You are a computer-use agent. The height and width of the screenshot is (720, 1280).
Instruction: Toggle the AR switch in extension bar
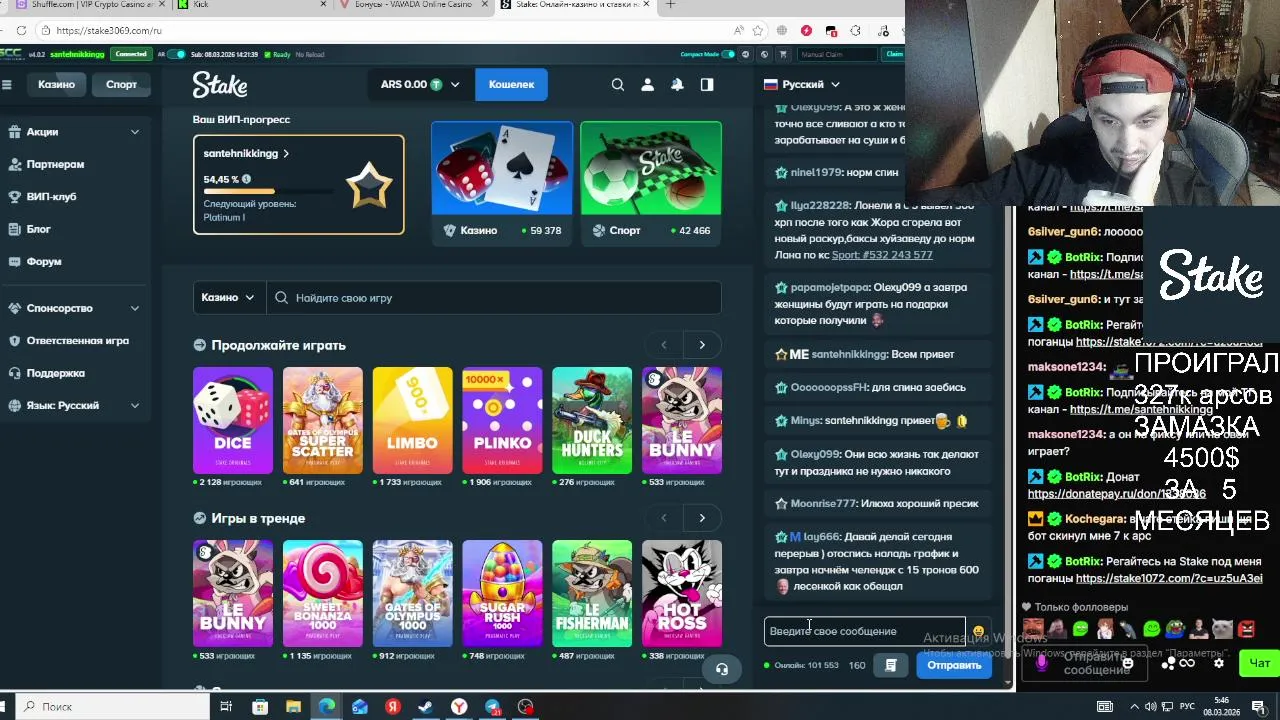pyautogui.click(x=176, y=54)
